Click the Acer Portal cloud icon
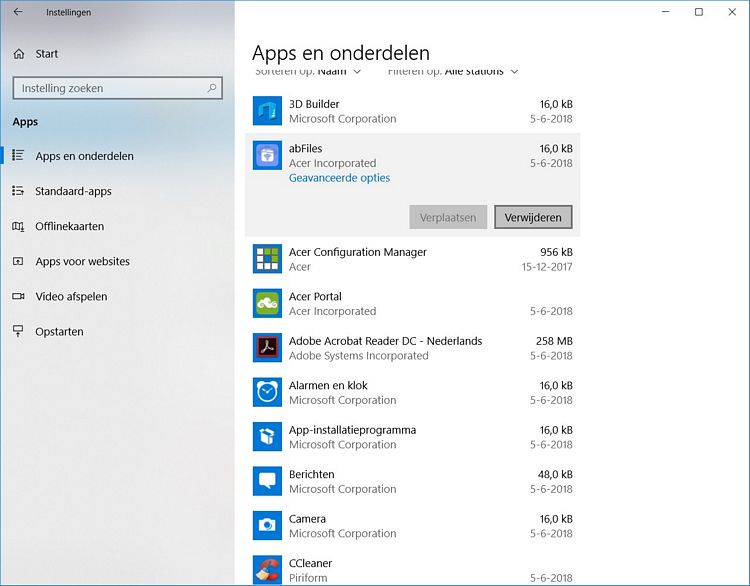 pyautogui.click(x=267, y=303)
